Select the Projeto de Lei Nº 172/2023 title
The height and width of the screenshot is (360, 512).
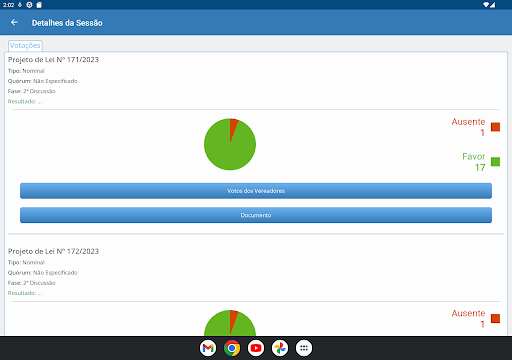[x=53, y=251]
